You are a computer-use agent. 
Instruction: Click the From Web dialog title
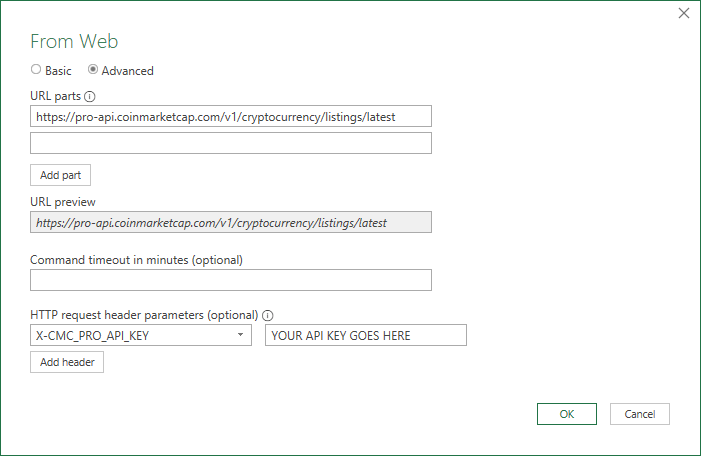coord(74,41)
